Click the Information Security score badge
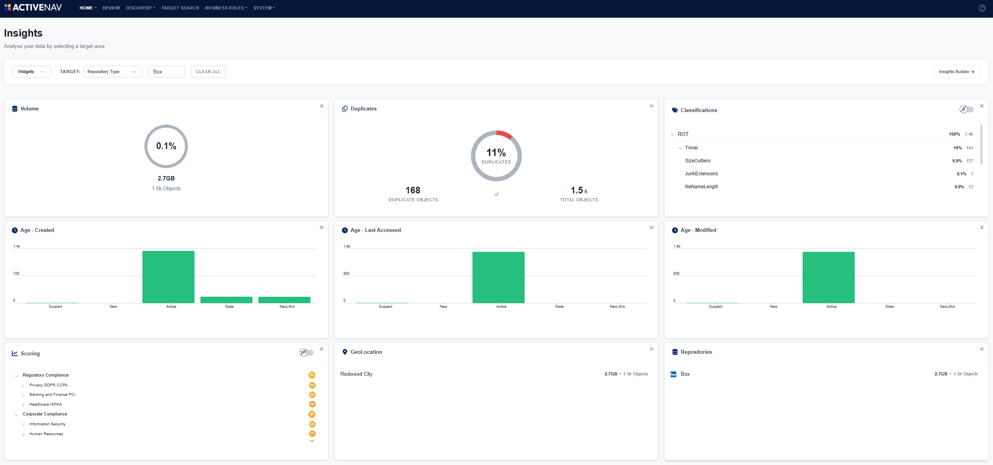 [312, 424]
